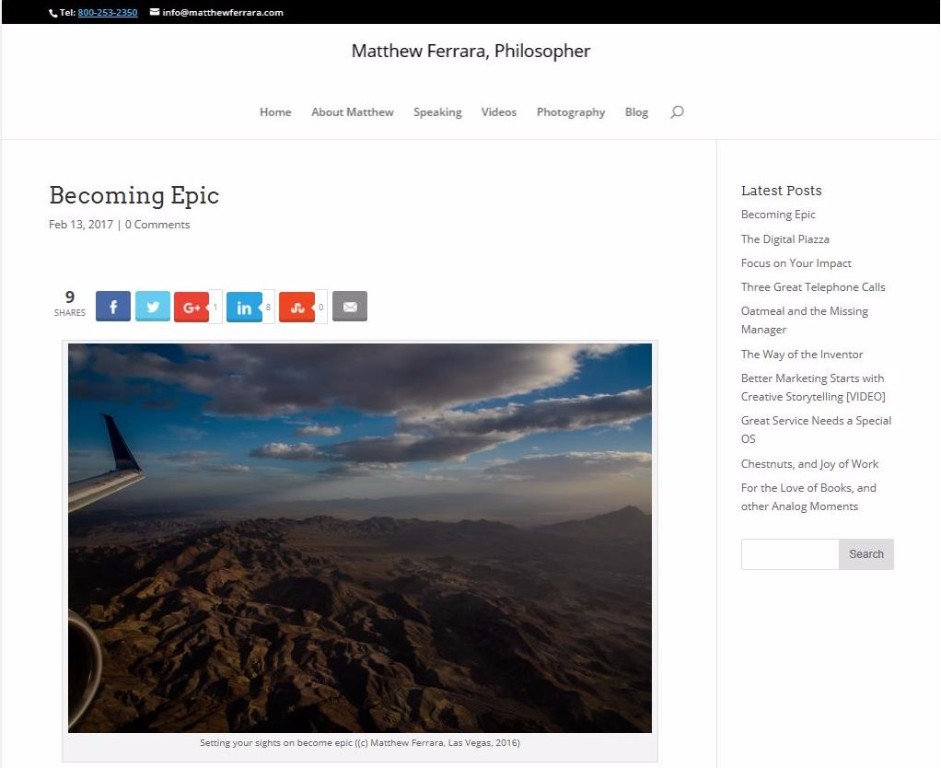Click the Twitter share icon
The image size is (941, 768).
pyautogui.click(x=152, y=307)
